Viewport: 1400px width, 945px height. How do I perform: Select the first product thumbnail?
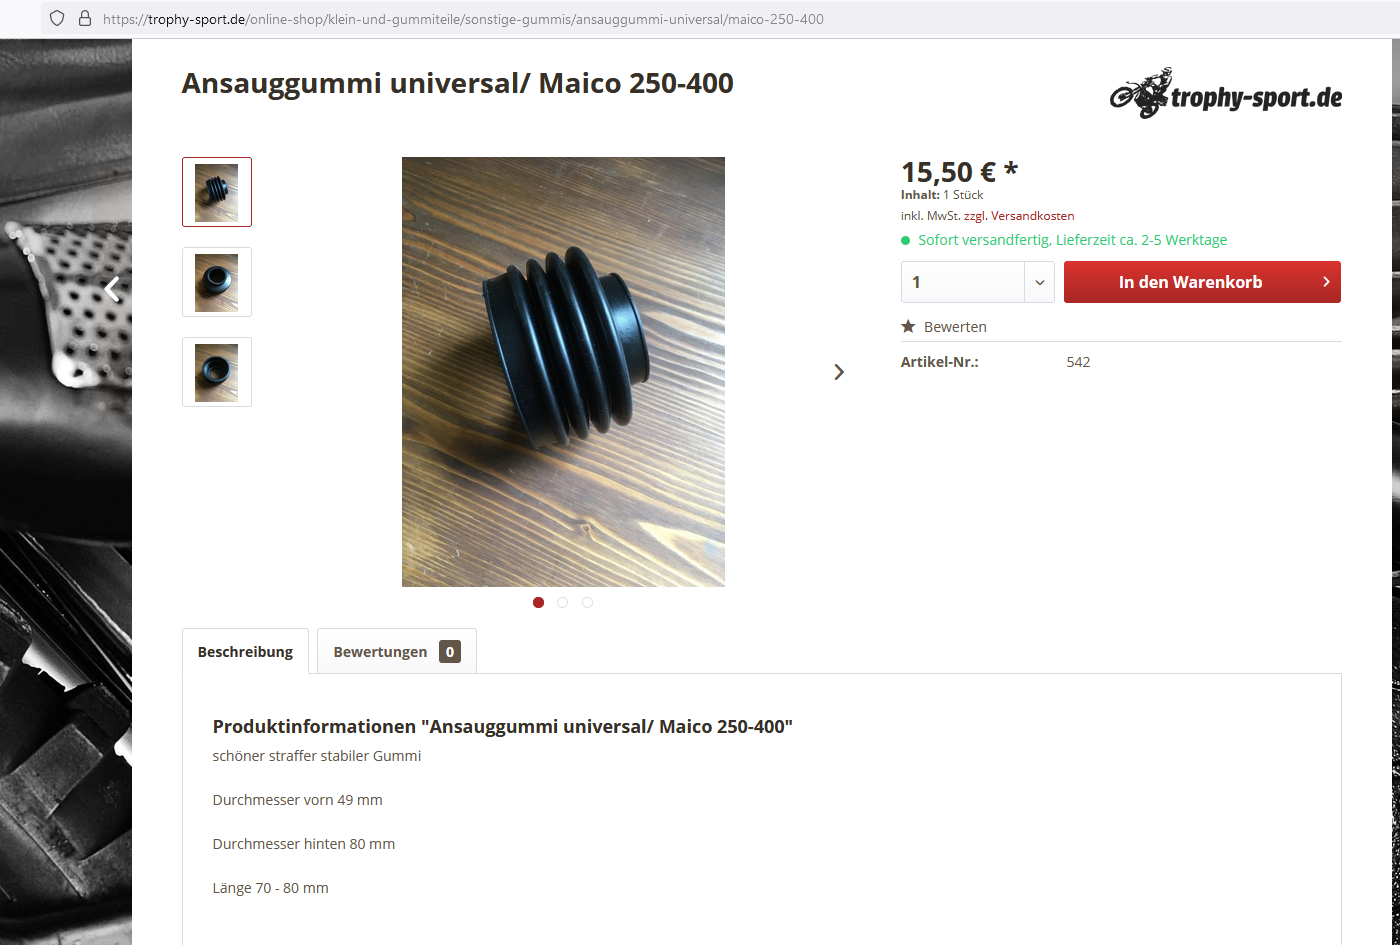pos(217,192)
